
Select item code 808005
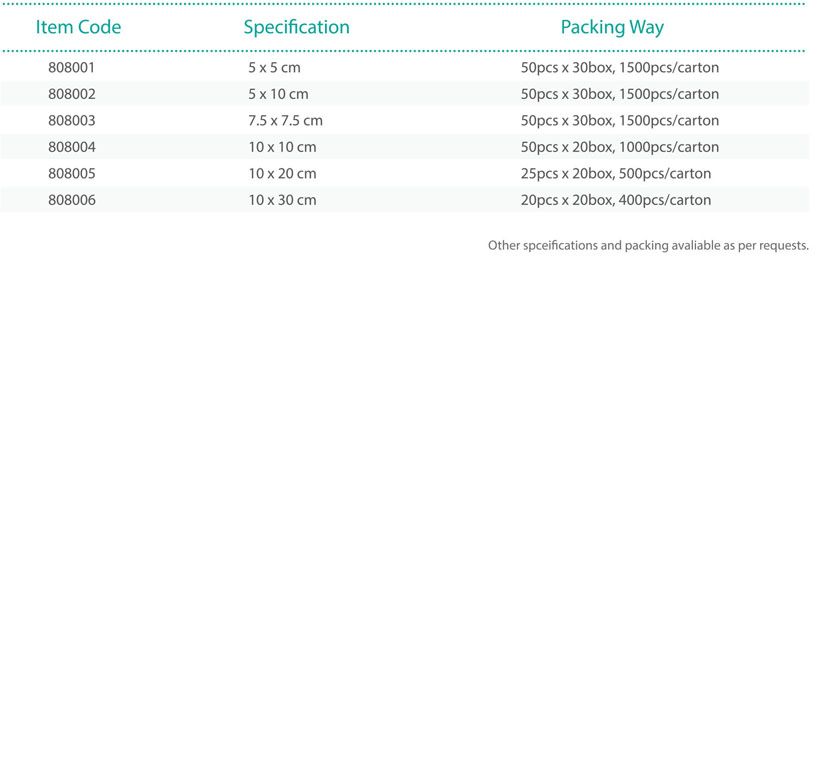click(72, 173)
